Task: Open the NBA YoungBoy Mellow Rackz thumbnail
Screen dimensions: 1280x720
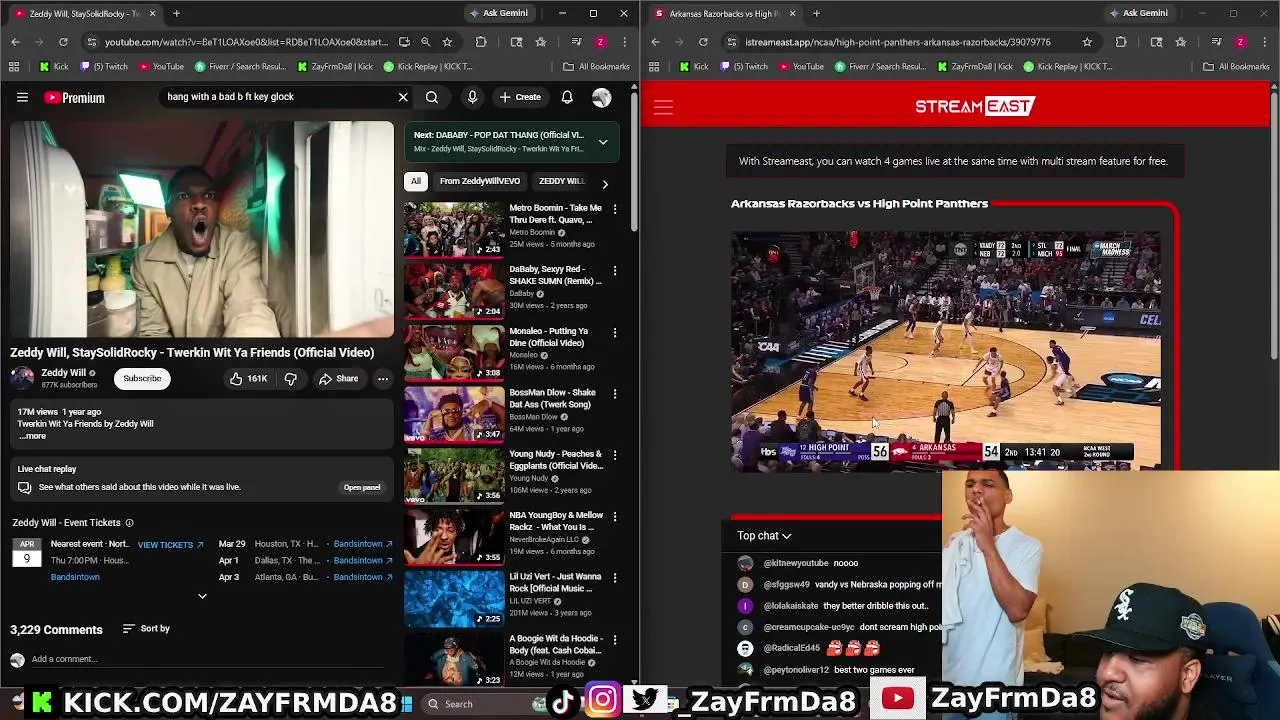Action: [x=454, y=537]
